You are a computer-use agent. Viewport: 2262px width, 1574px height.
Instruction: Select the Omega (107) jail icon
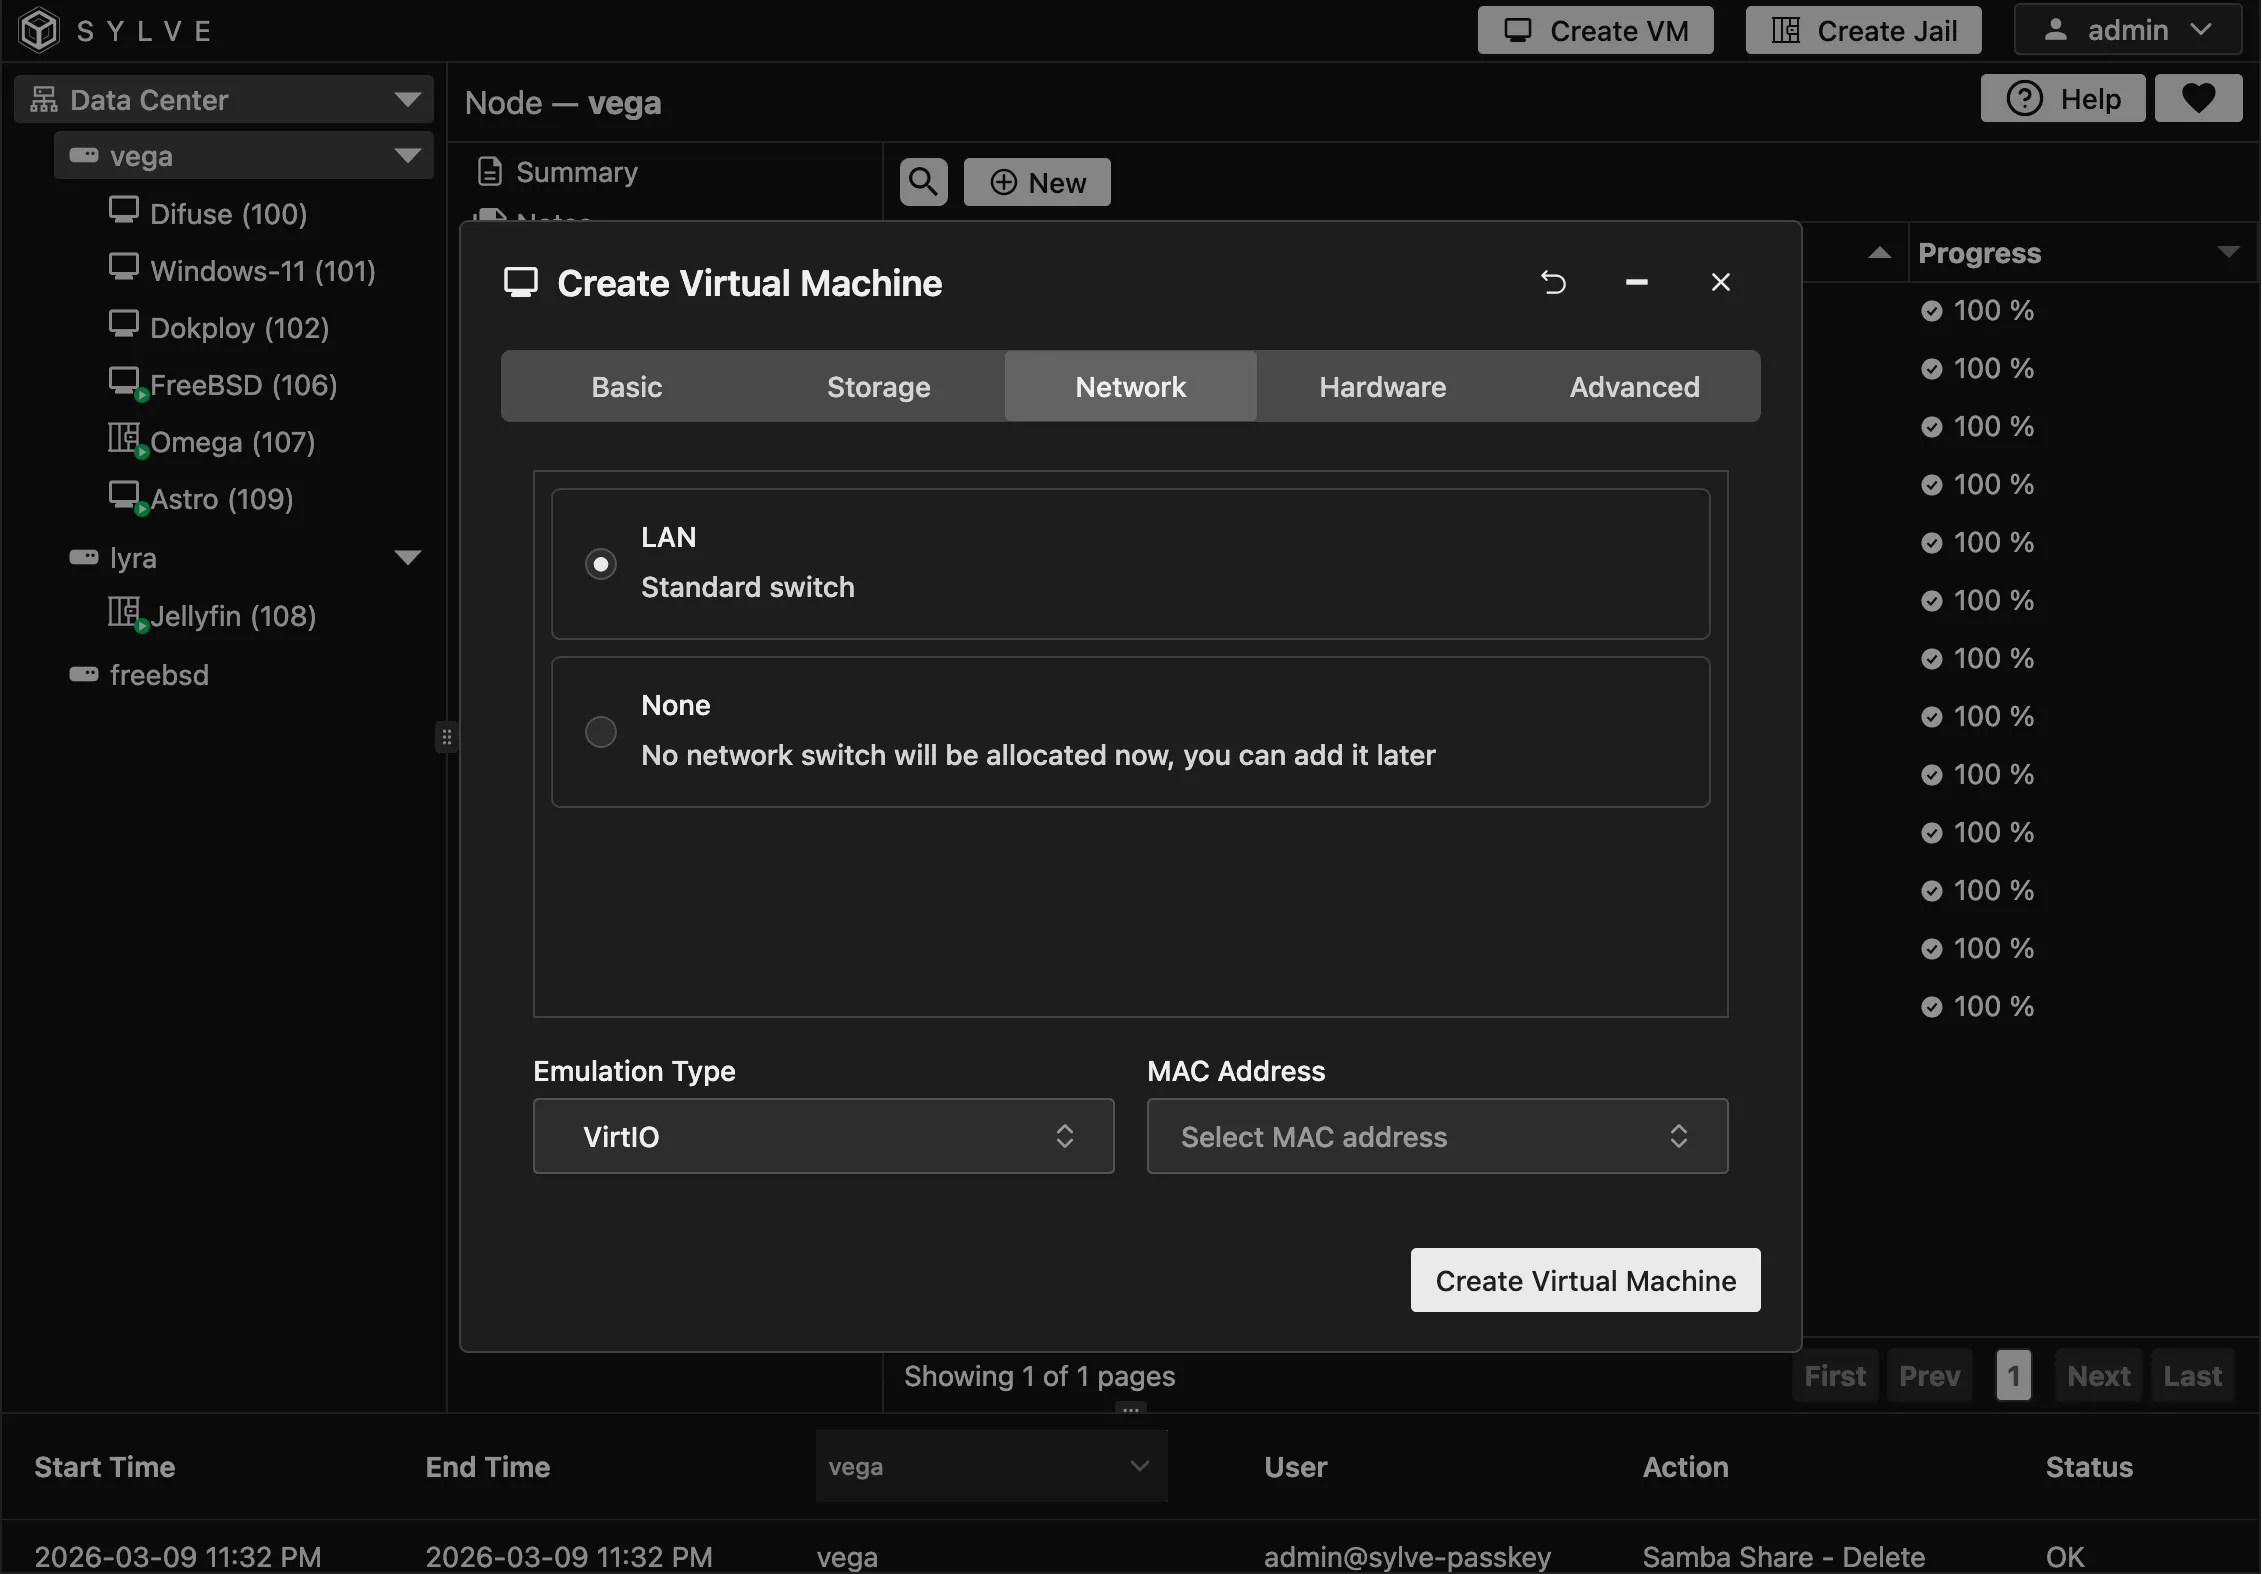tap(124, 438)
